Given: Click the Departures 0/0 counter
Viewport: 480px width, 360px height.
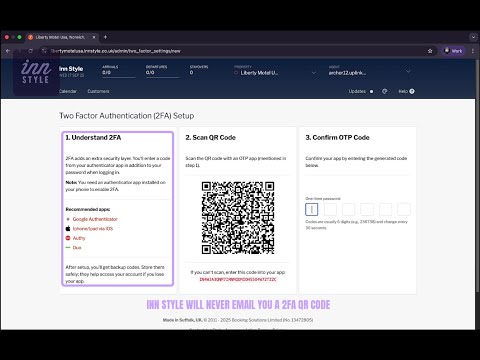Looking at the screenshot, I should tap(162, 72).
